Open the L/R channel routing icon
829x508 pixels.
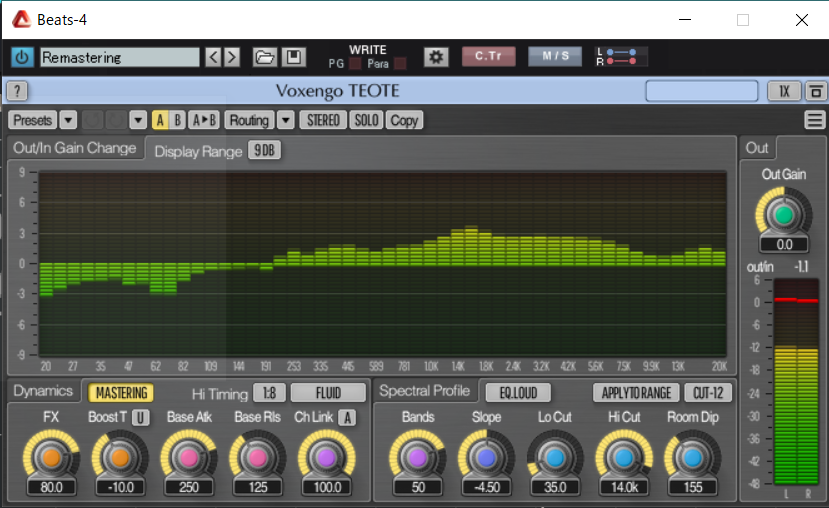click(621, 57)
